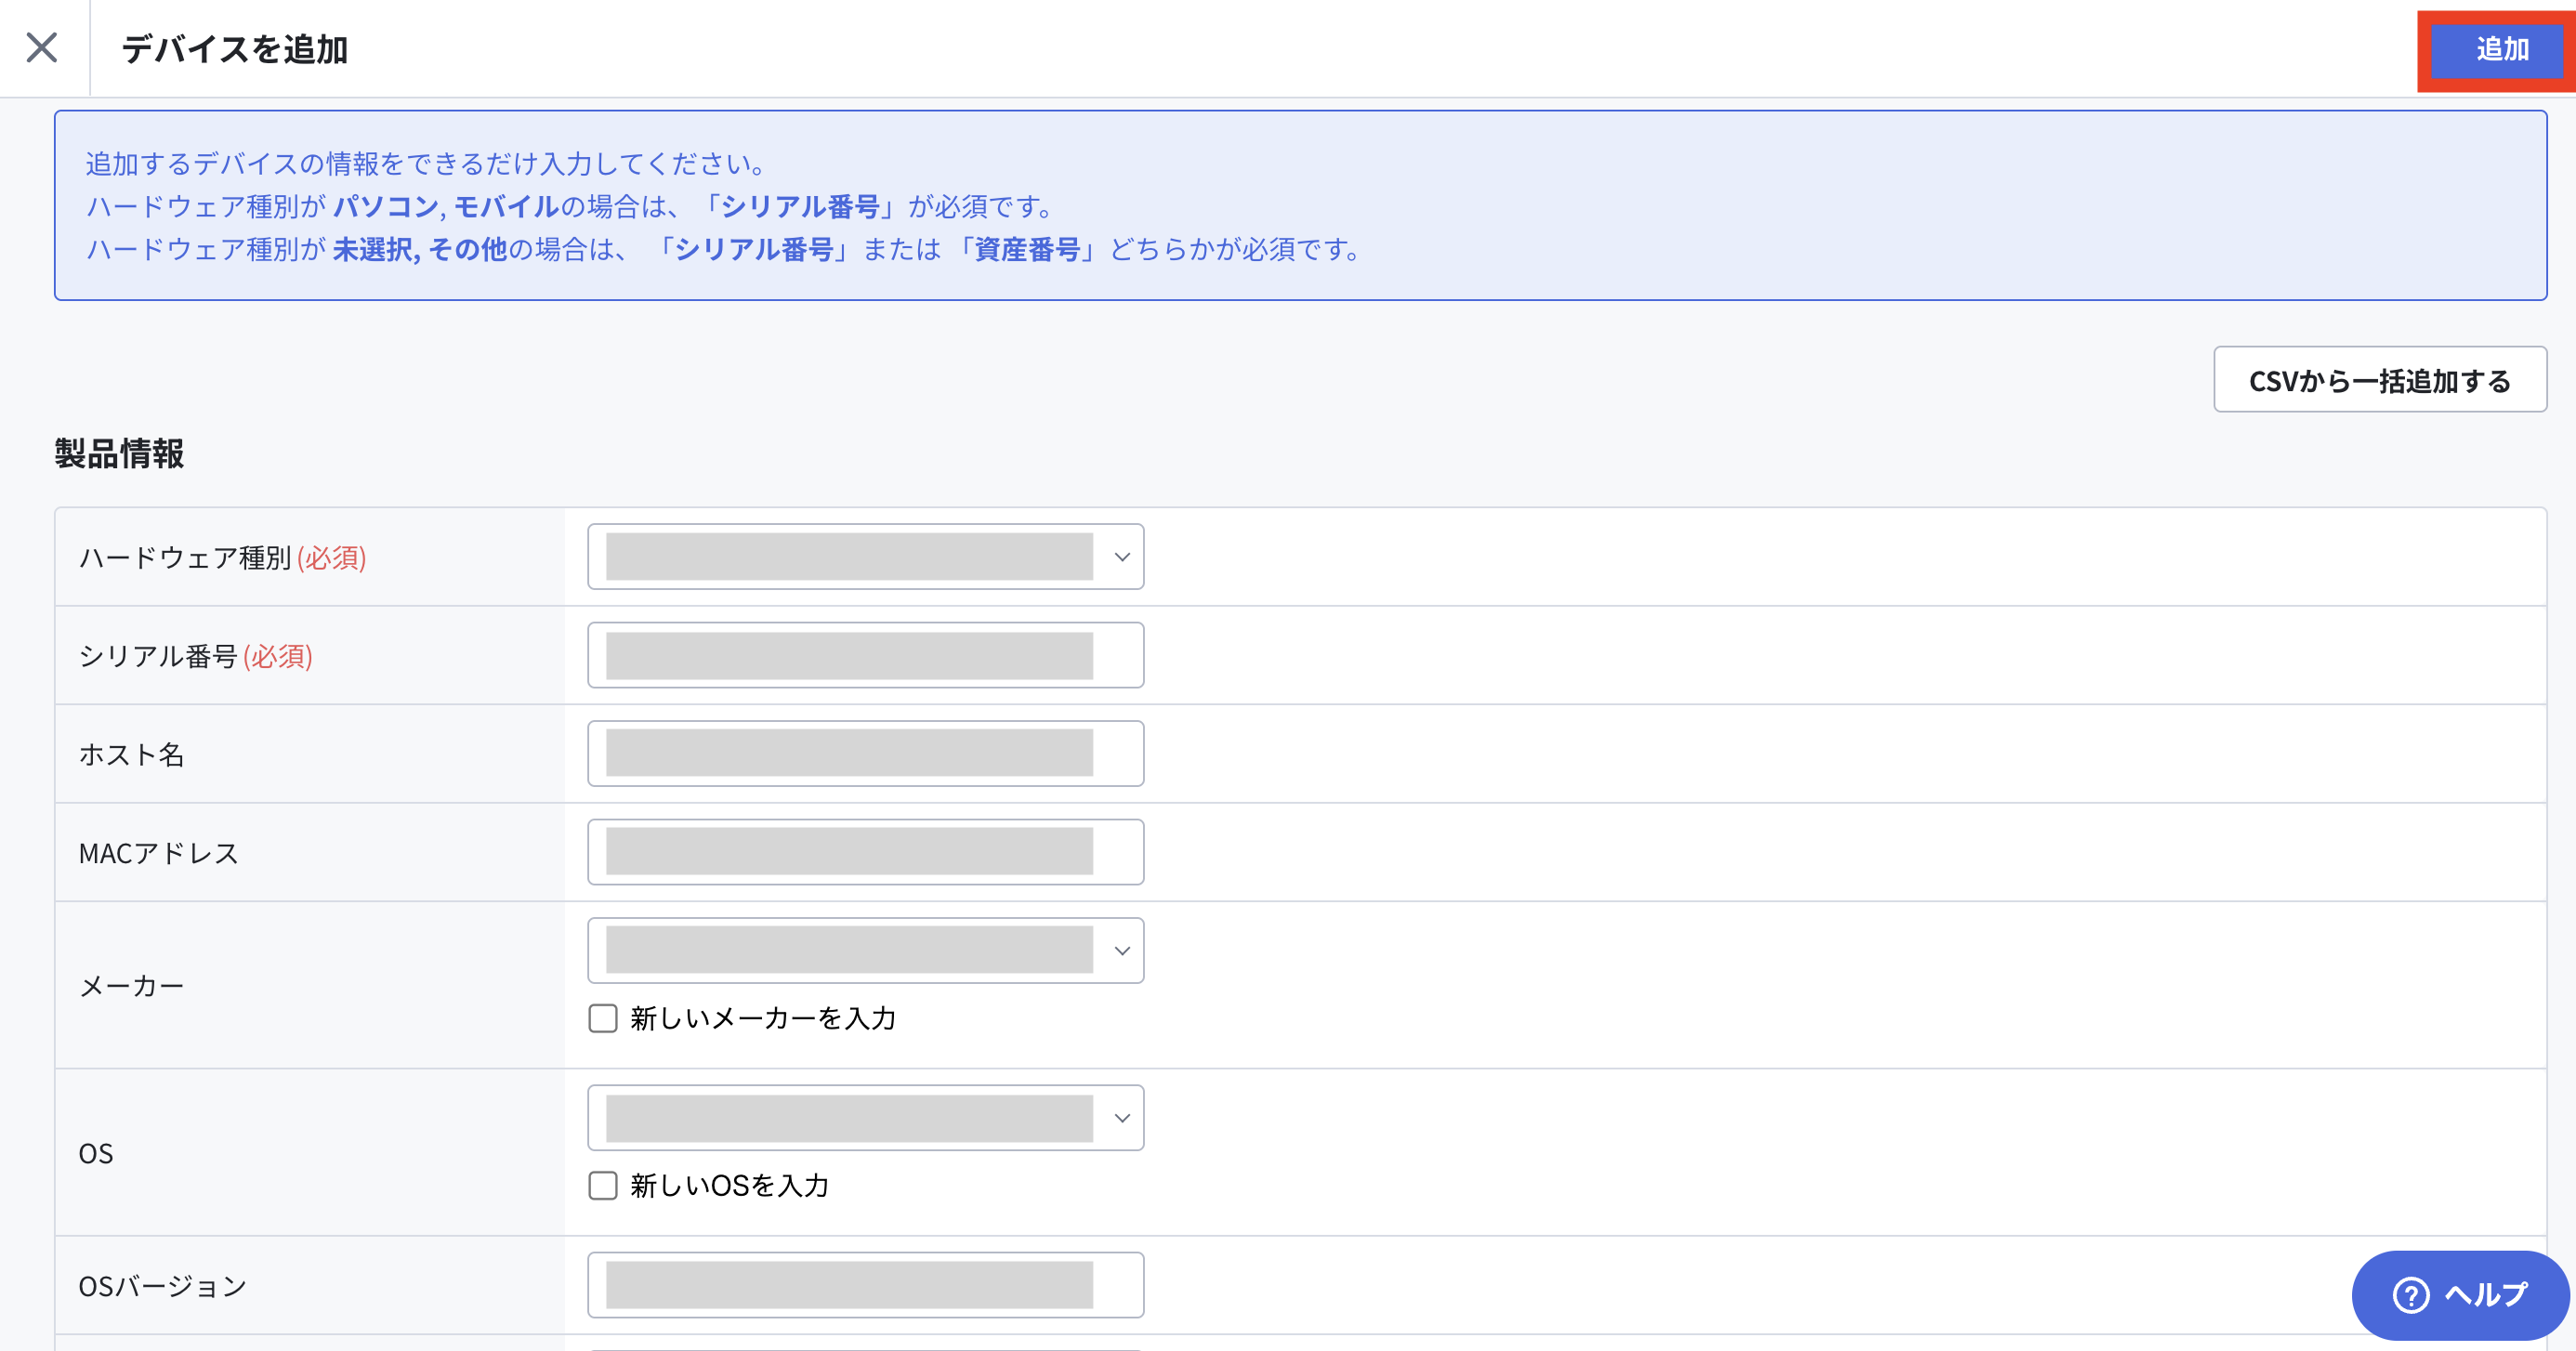Click the OS dropdown chevron arrow

(1122, 1118)
